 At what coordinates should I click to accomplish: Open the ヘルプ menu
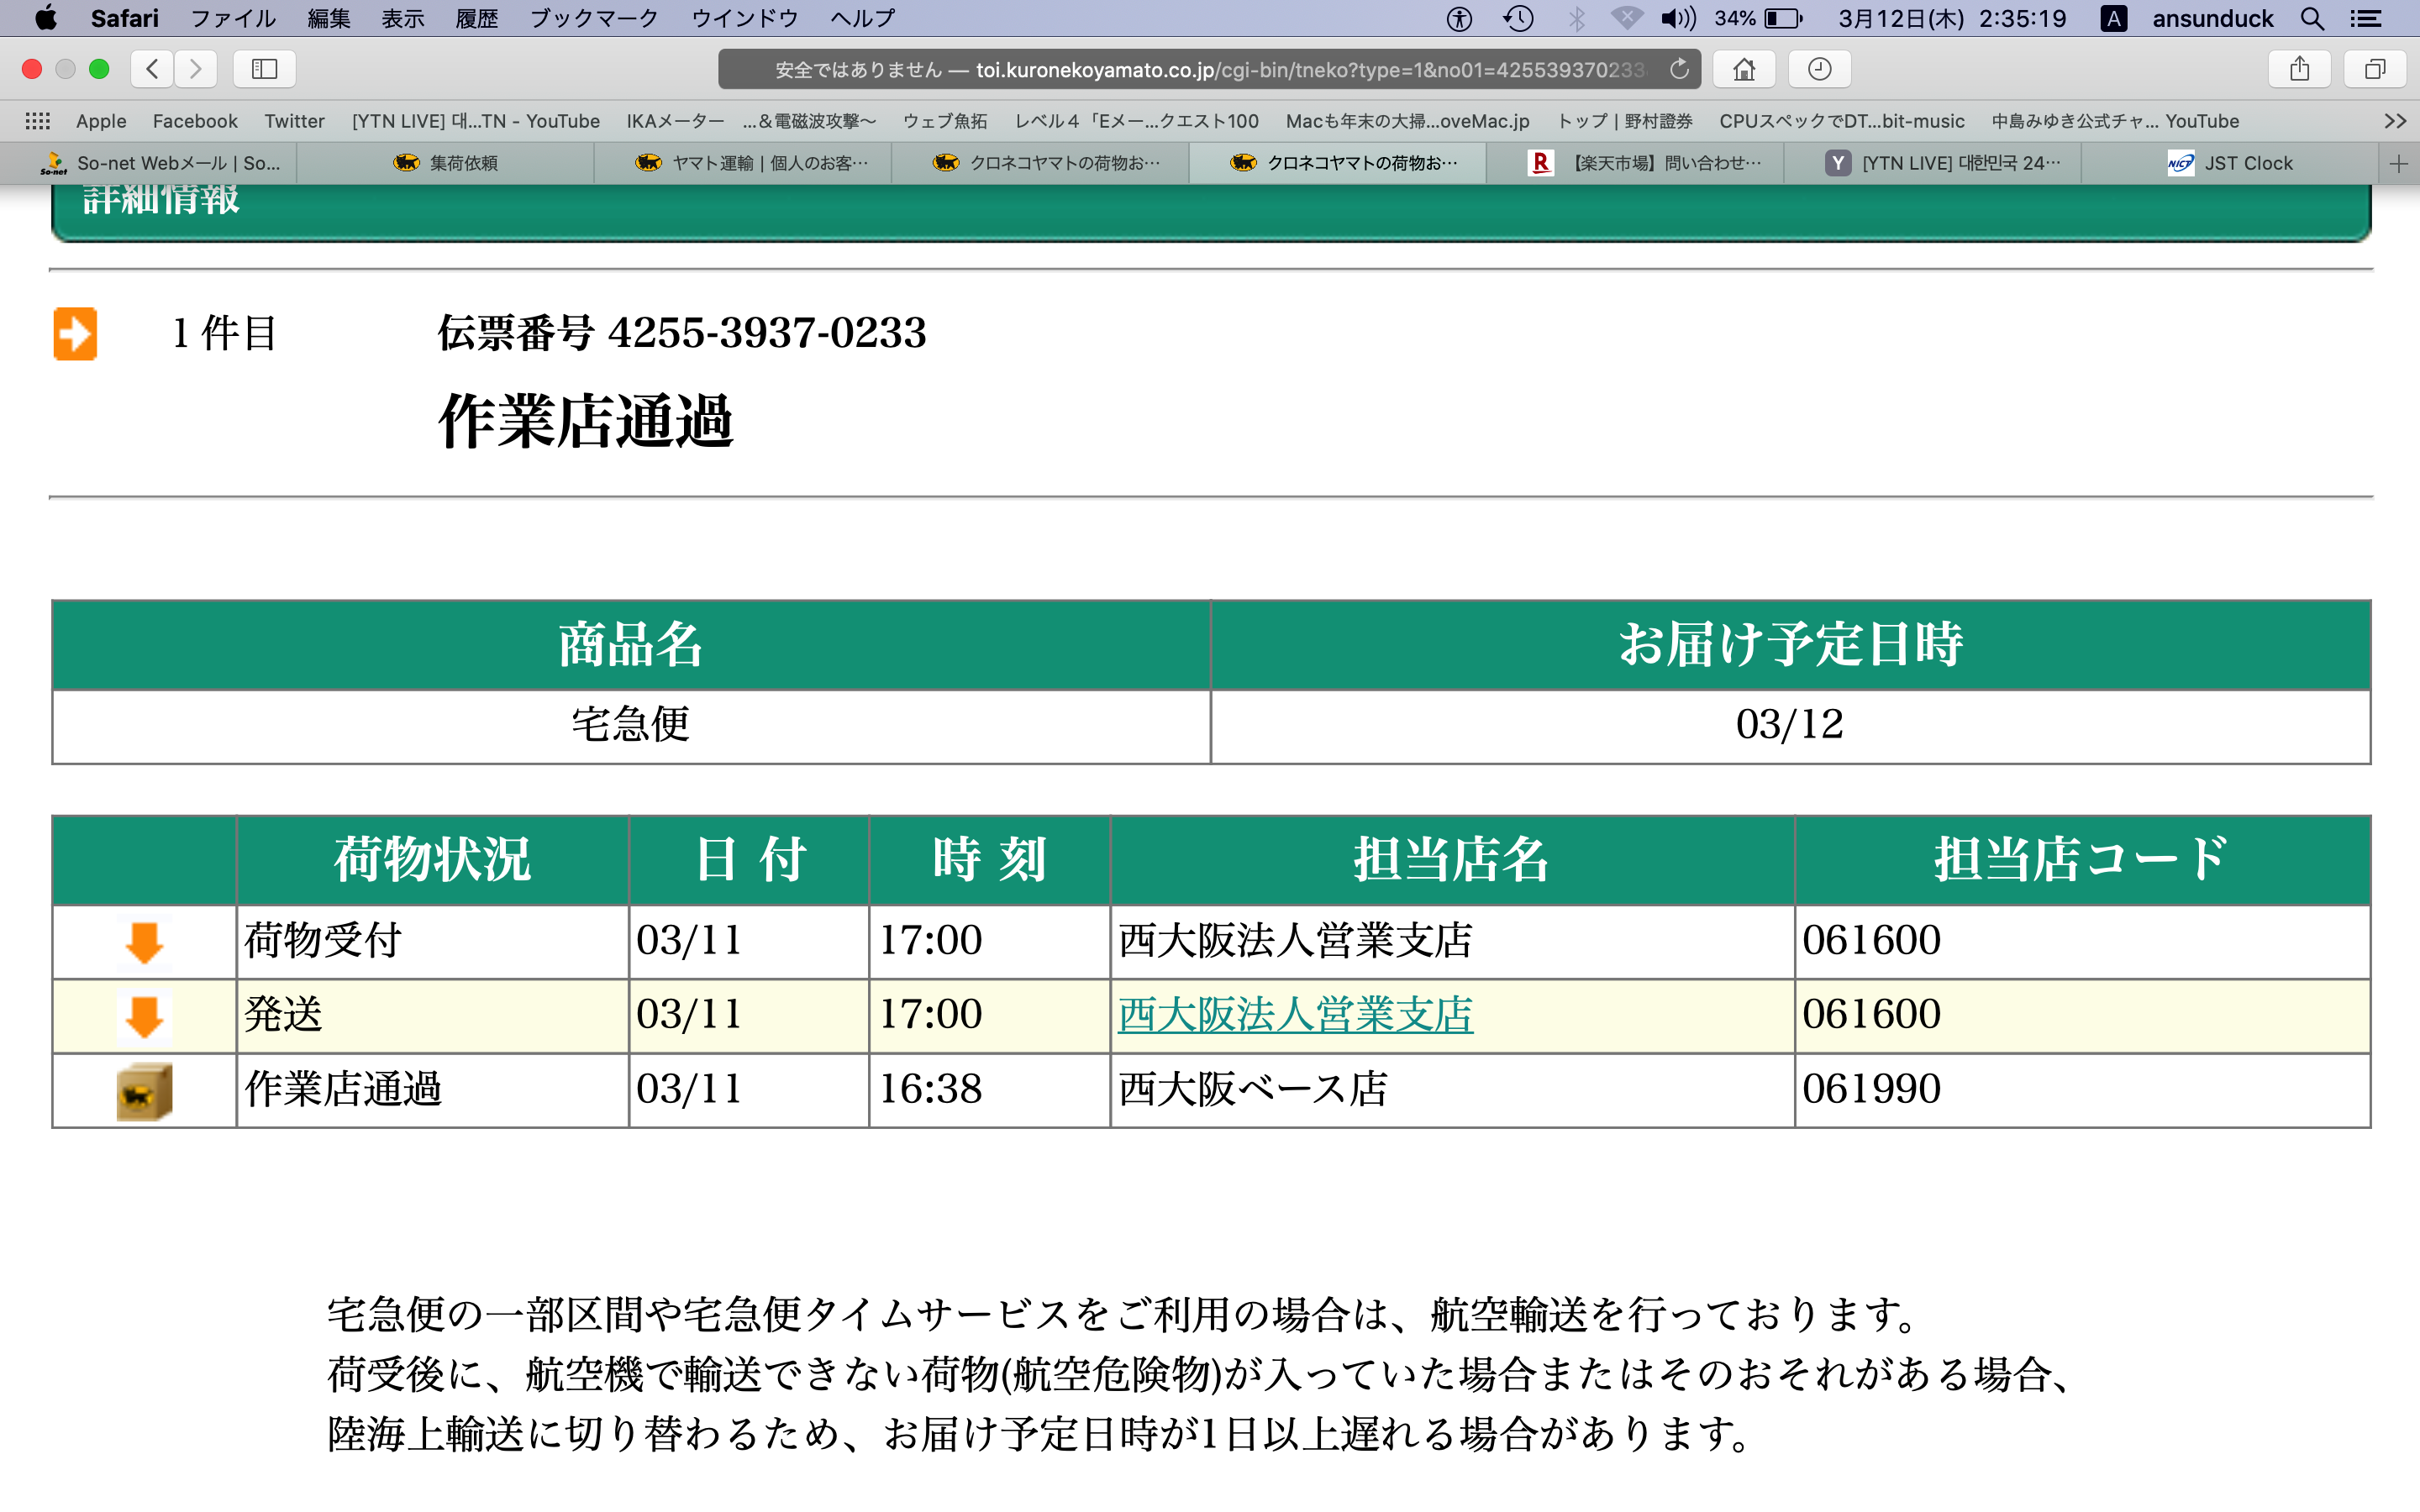point(863,18)
